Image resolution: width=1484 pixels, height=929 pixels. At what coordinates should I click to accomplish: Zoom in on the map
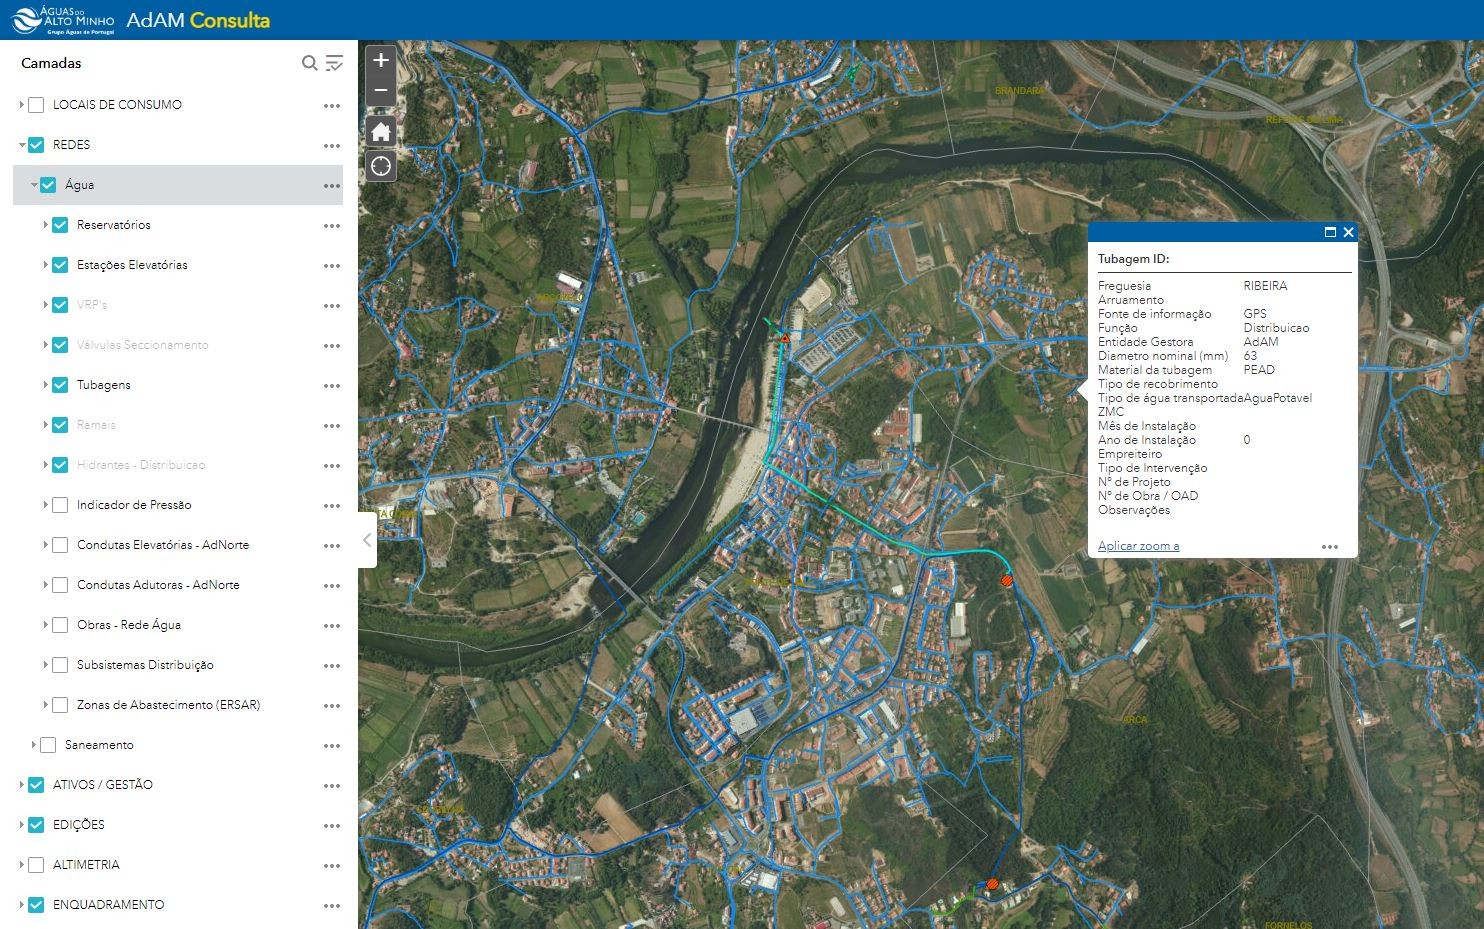(x=381, y=60)
